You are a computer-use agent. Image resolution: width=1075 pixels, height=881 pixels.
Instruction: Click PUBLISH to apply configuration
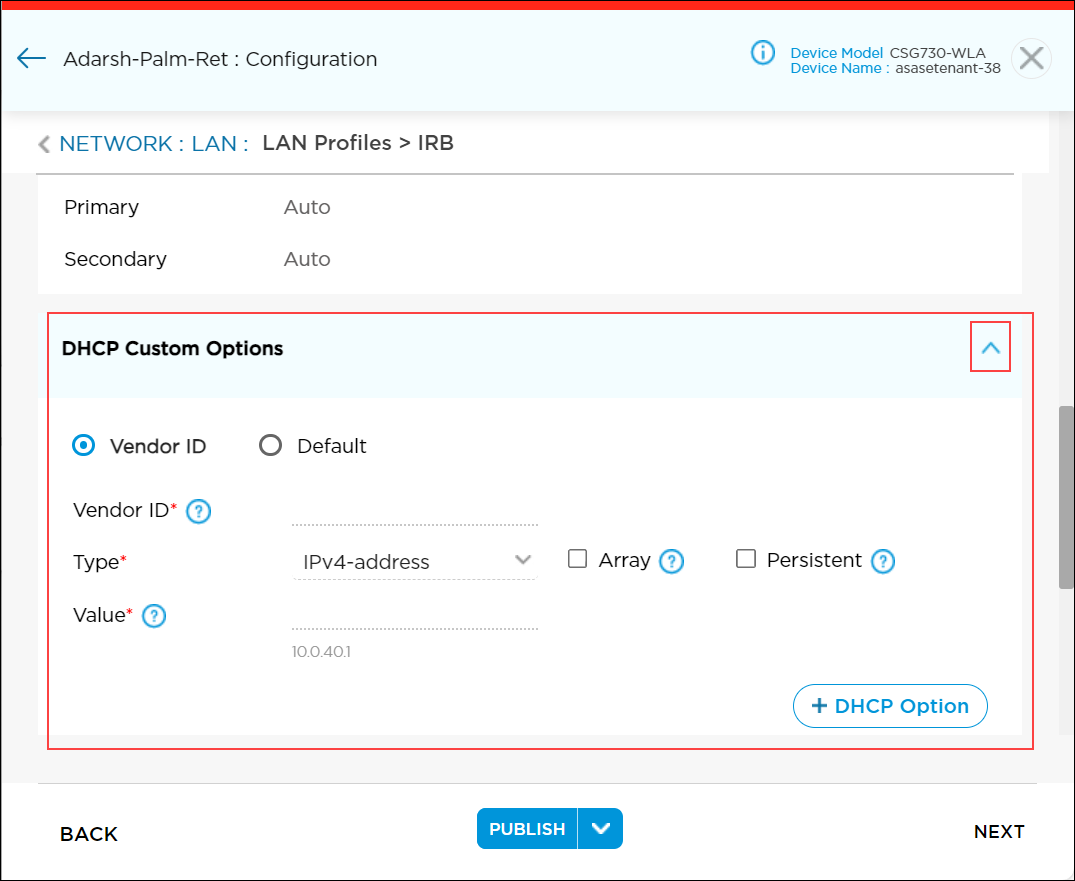[527, 828]
